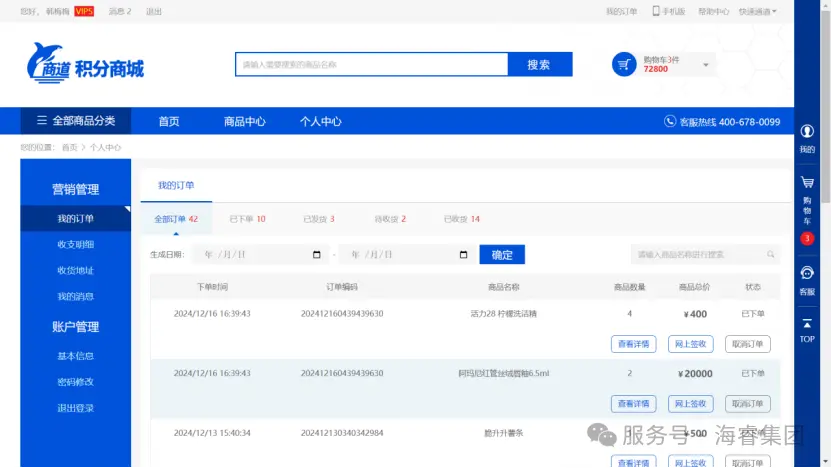Open the 购物车 icon in right sidebar
Image resolution: width=831 pixels, height=468 pixels.
806,183
